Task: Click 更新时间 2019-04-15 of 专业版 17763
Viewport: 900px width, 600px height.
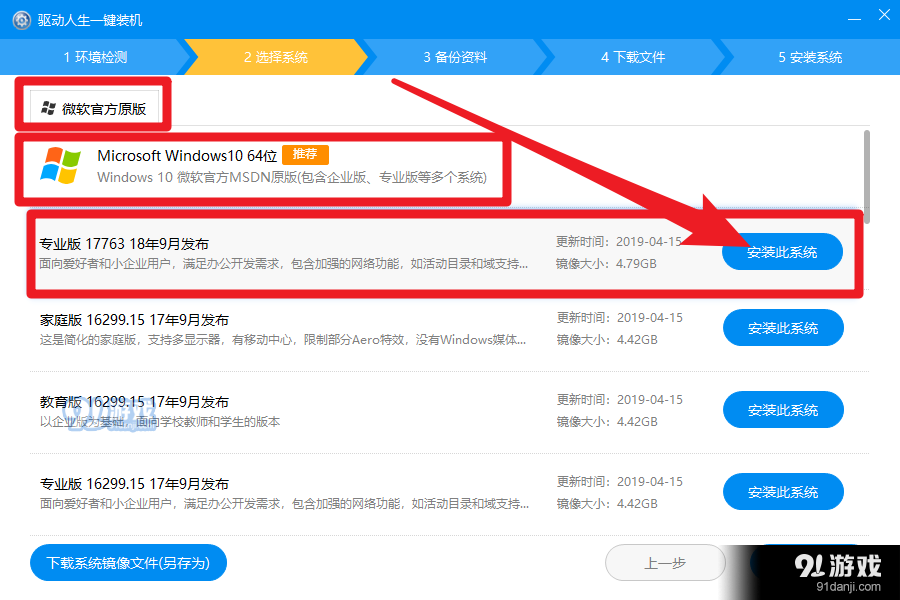Action: [619, 242]
